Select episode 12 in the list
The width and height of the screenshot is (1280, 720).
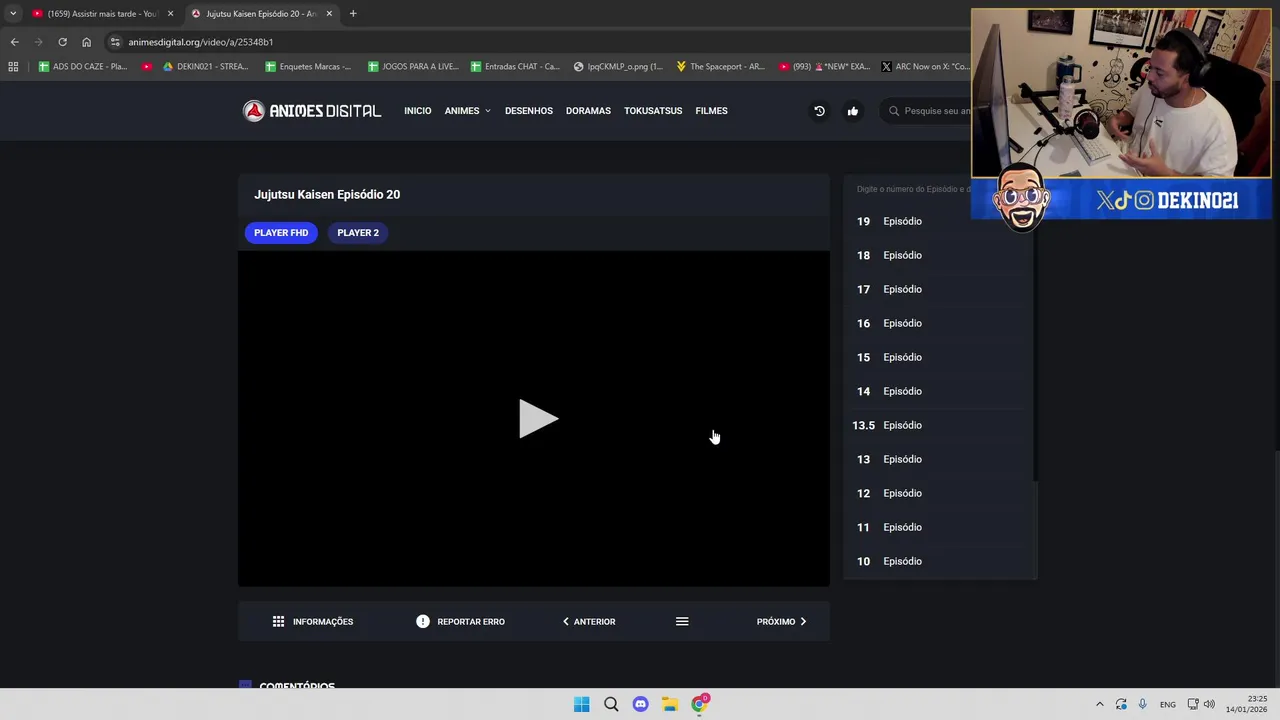coord(934,493)
